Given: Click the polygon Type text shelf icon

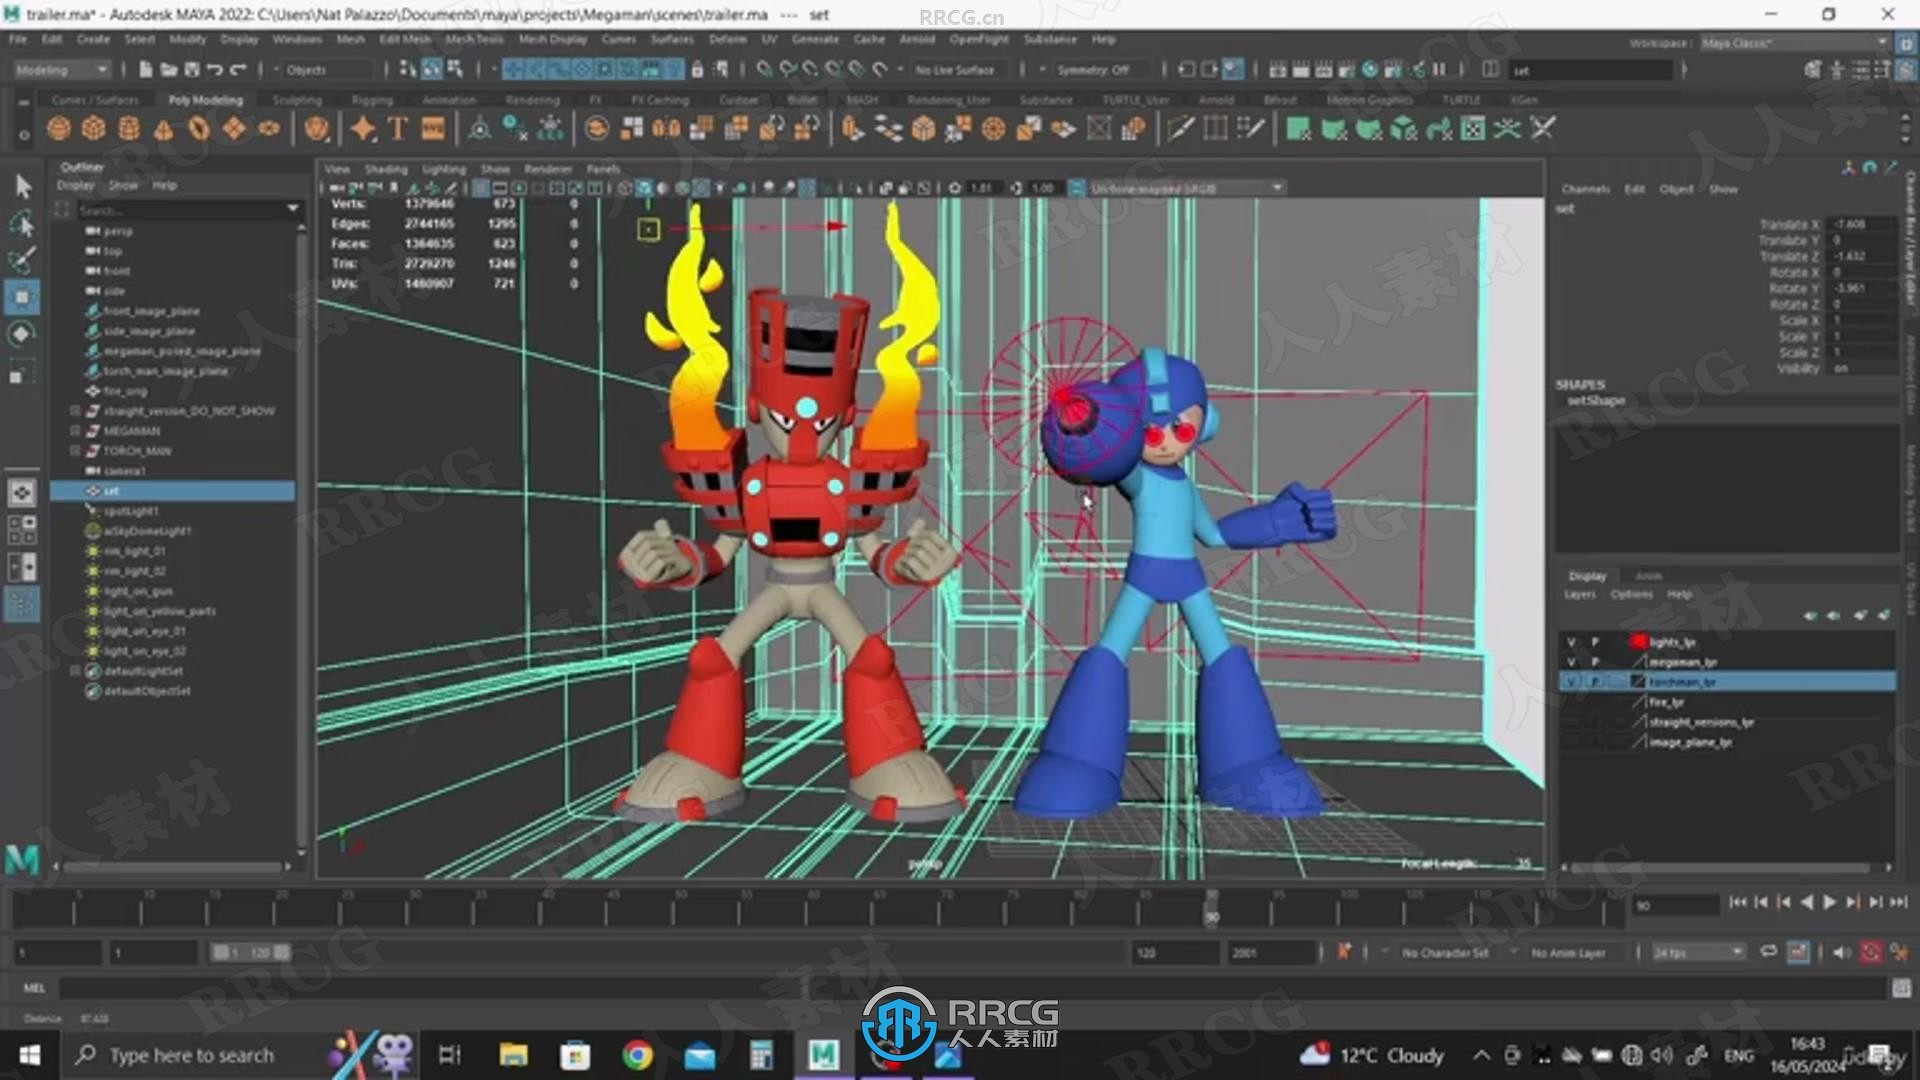Looking at the screenshot, I should 398,129.
